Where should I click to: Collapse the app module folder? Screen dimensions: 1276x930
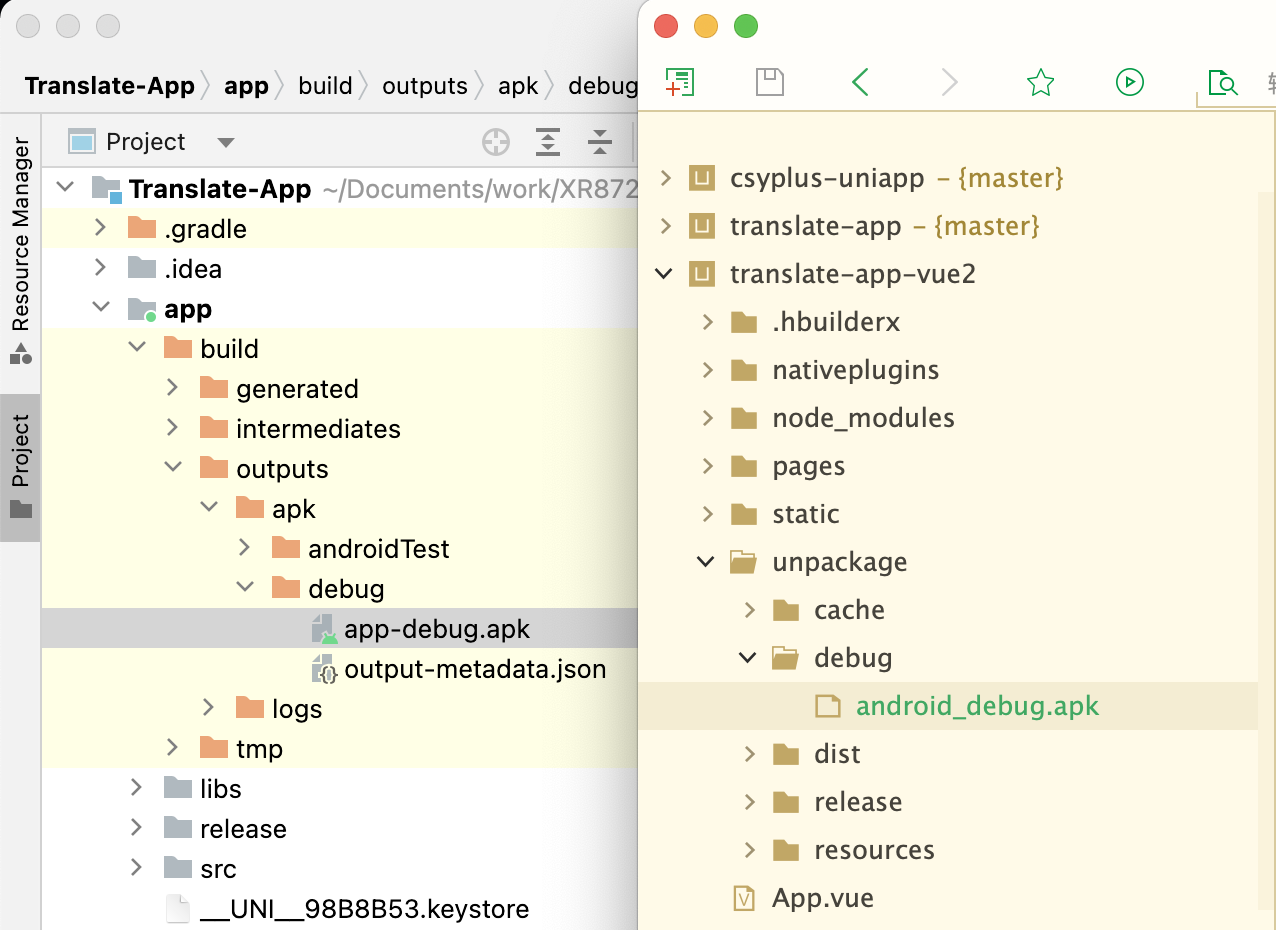pos(101,308)
